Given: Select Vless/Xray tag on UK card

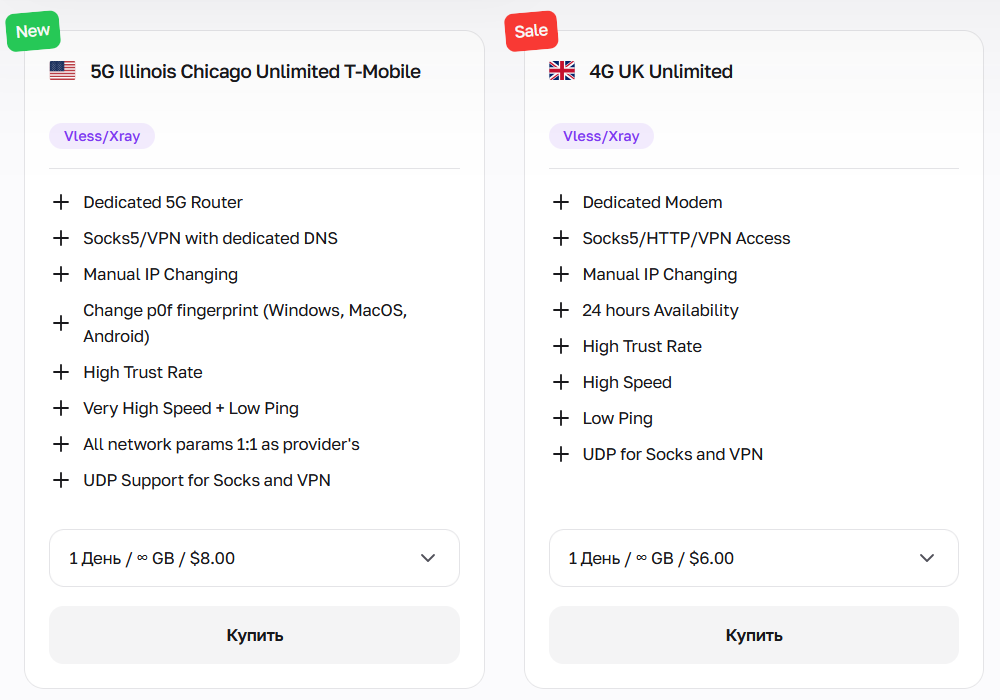Looking at the screenshot, I should click(x=601, y=136).
